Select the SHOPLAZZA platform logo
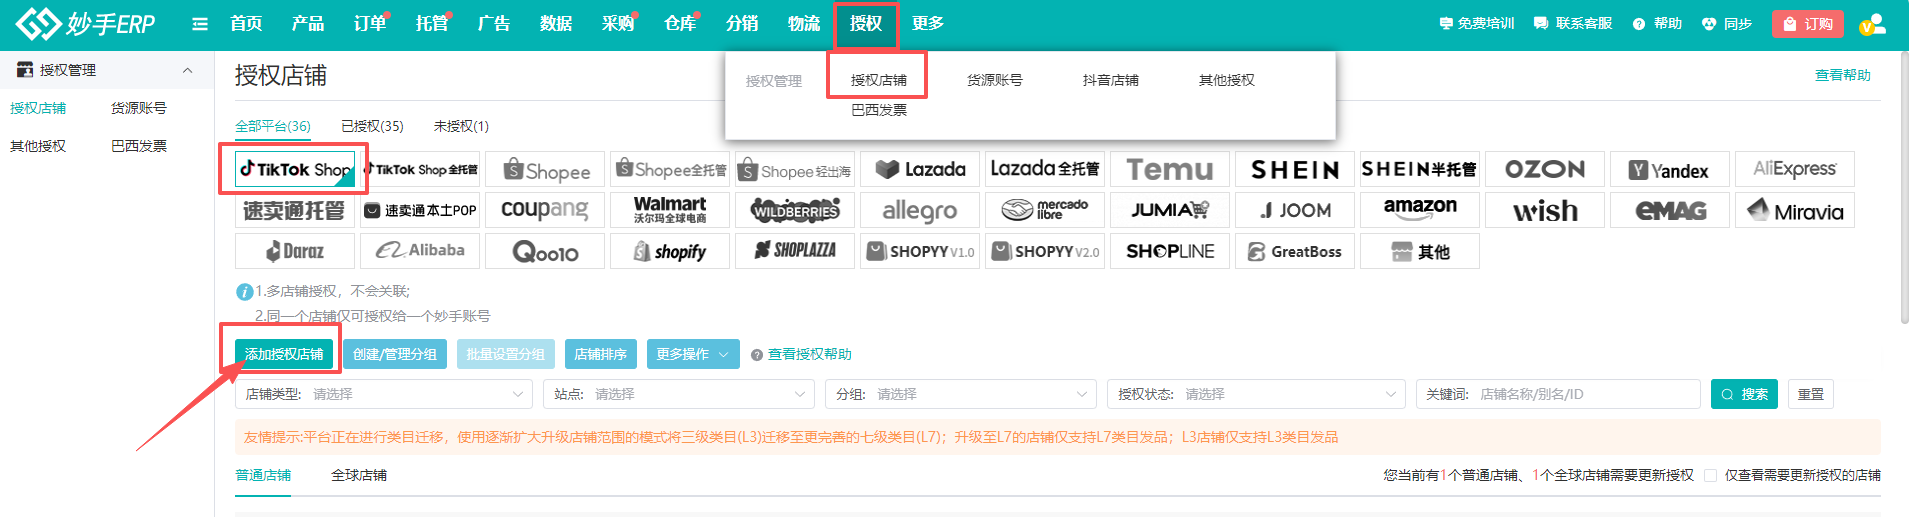Screen dimensions: 1909x517 tap(795, 251)
